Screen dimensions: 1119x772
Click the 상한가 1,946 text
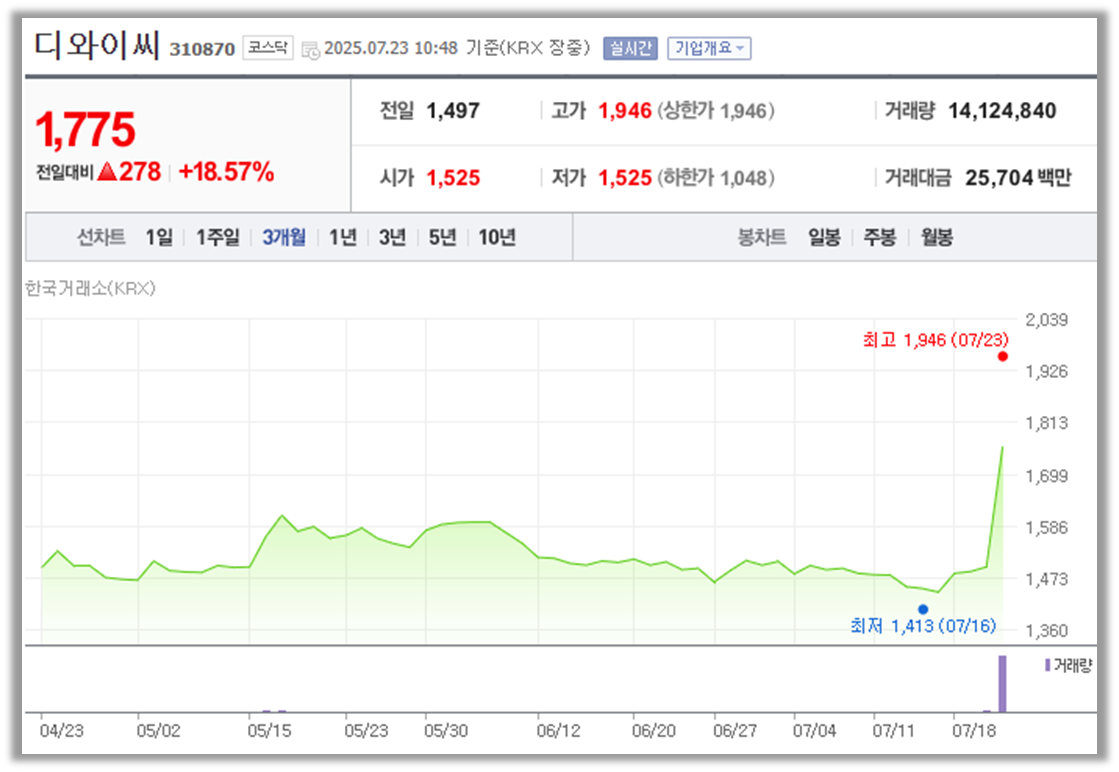click(x=715, y=111)
